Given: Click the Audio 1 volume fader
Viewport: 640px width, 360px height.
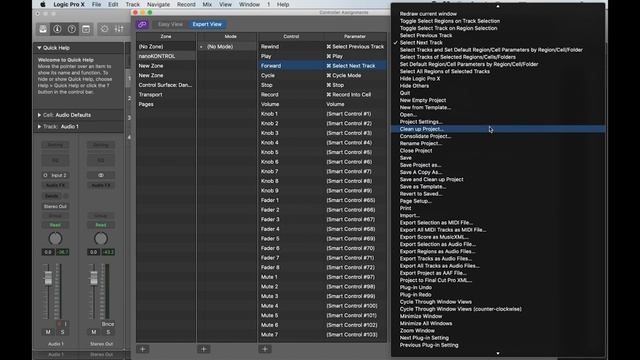Looking at the screenshot, I should point(48,278).
